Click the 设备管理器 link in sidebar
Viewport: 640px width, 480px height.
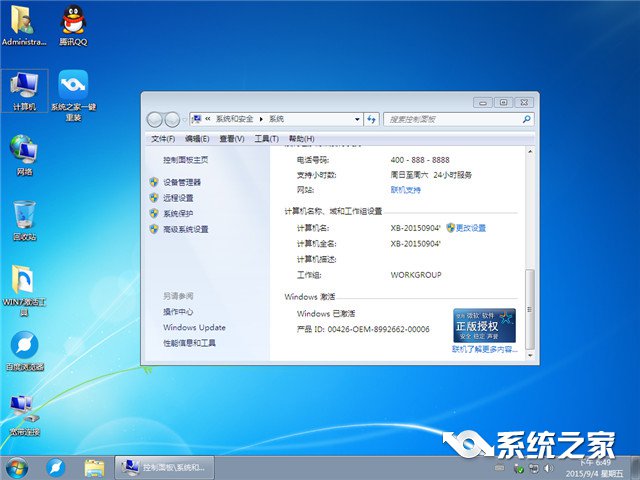point(182,182)
